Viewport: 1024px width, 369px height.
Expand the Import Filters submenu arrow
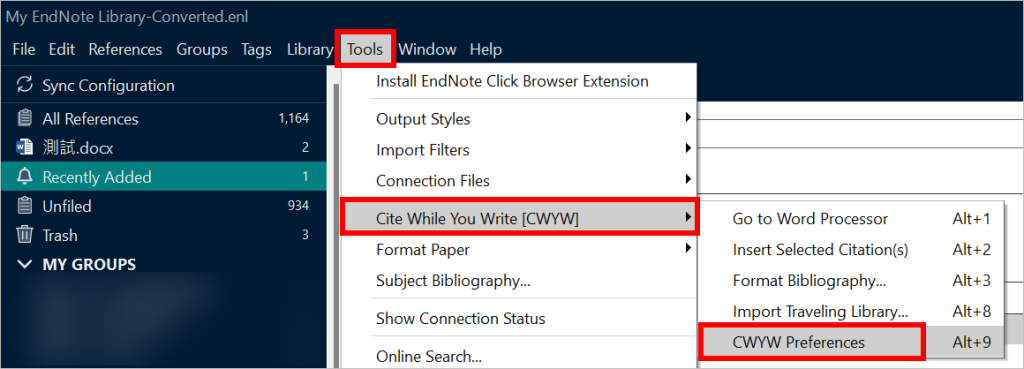point(688,149)
